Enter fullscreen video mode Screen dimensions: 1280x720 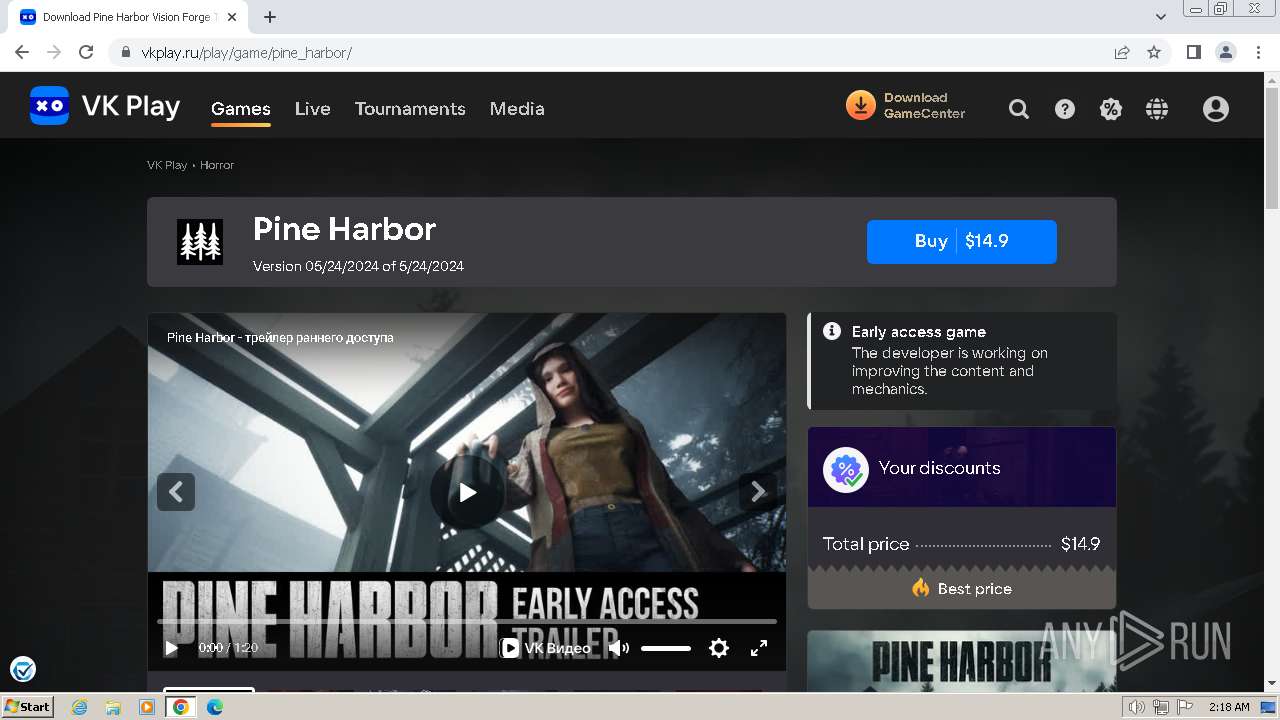tap(759, 648)
